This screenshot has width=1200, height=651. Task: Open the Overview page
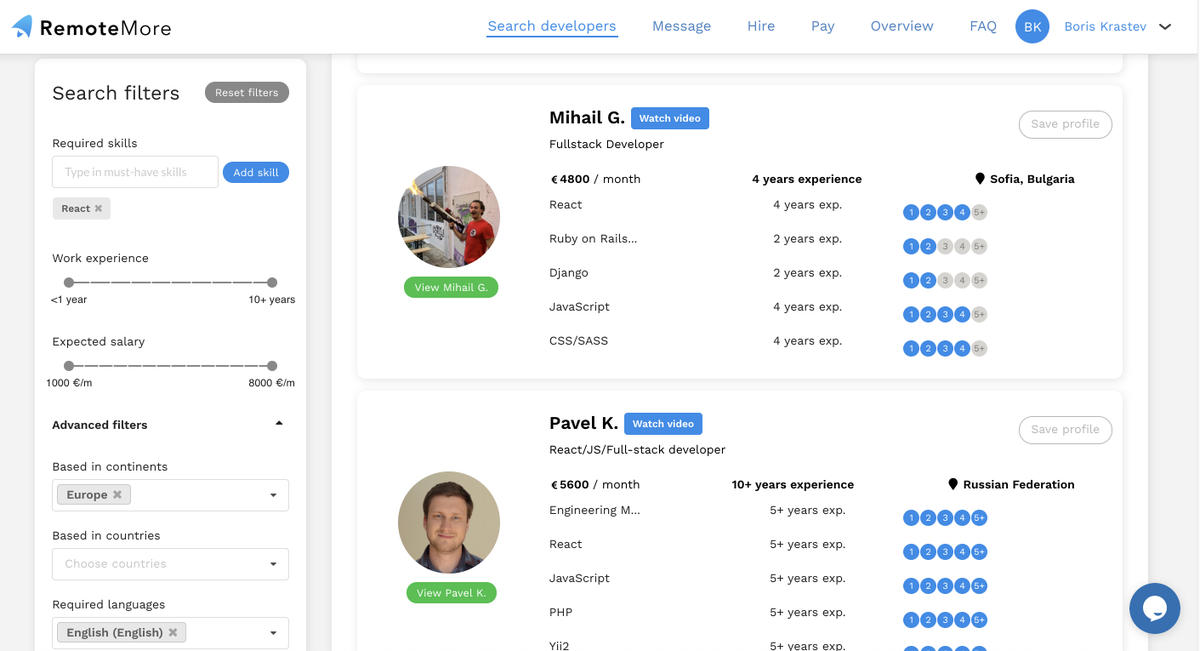coord(902,26)
